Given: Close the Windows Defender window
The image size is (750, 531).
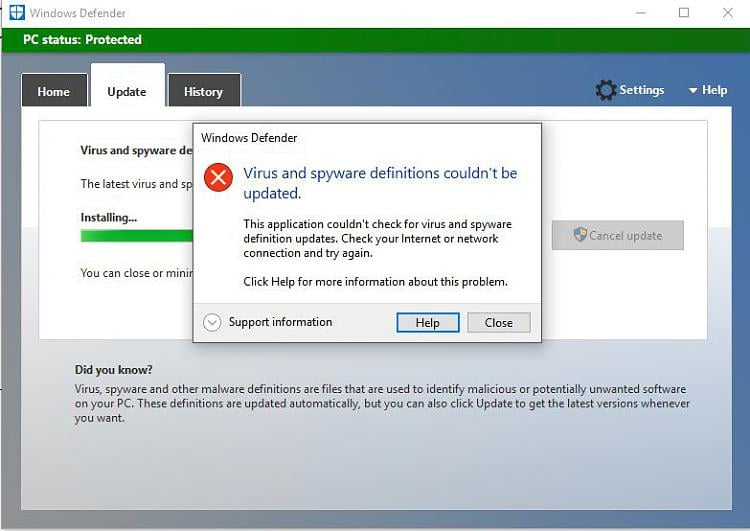Looking at the screenshot, I should (728, 13).
